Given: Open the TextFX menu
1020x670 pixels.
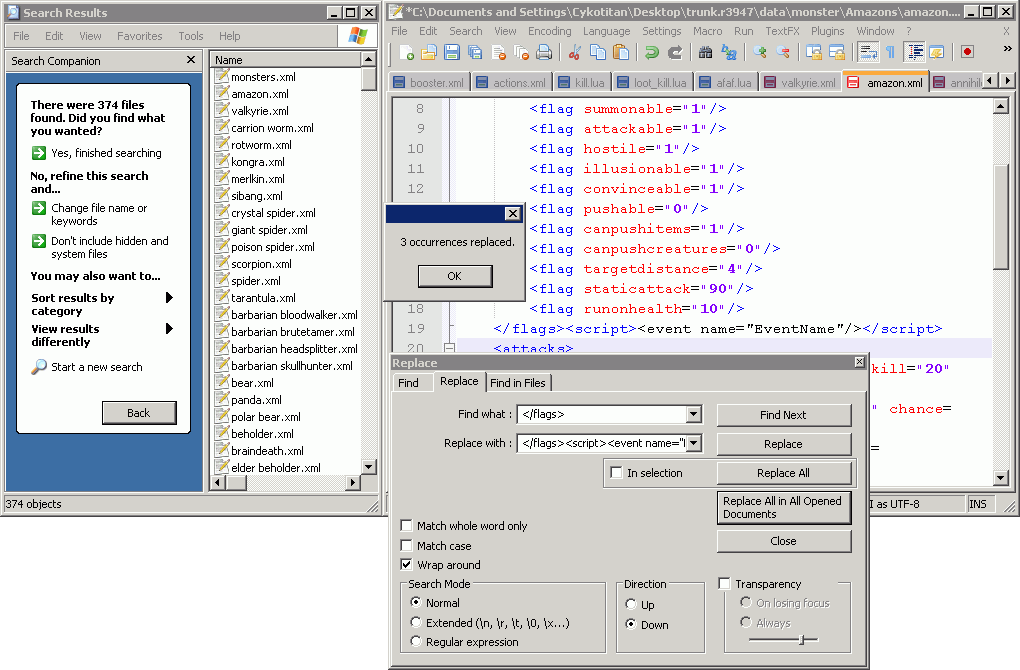Looking at the screenshot, I should (x=783, y=31).
